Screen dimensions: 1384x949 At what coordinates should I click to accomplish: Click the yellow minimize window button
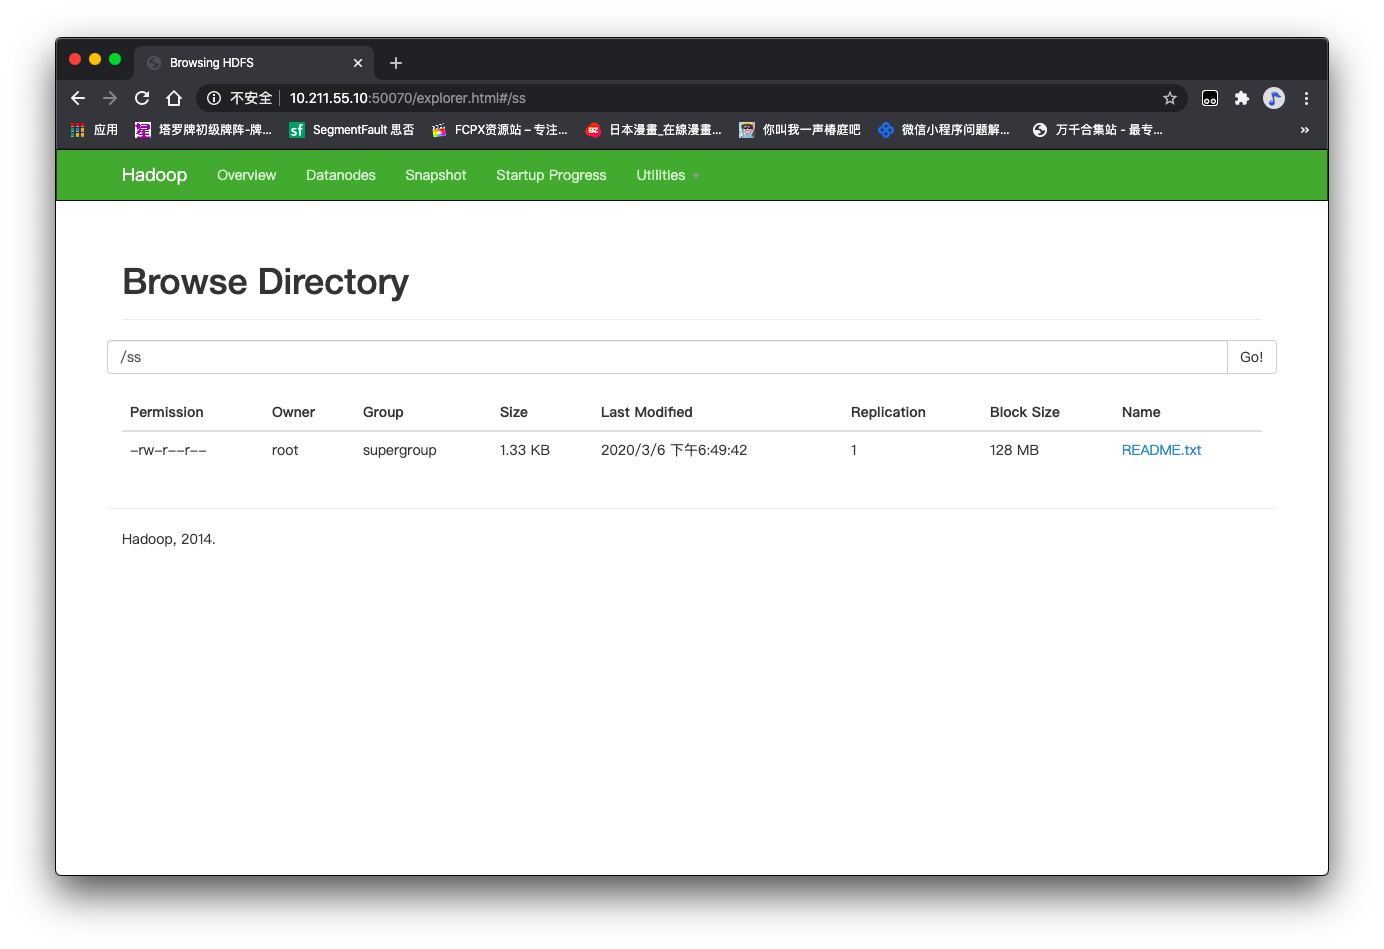point(95,59)
